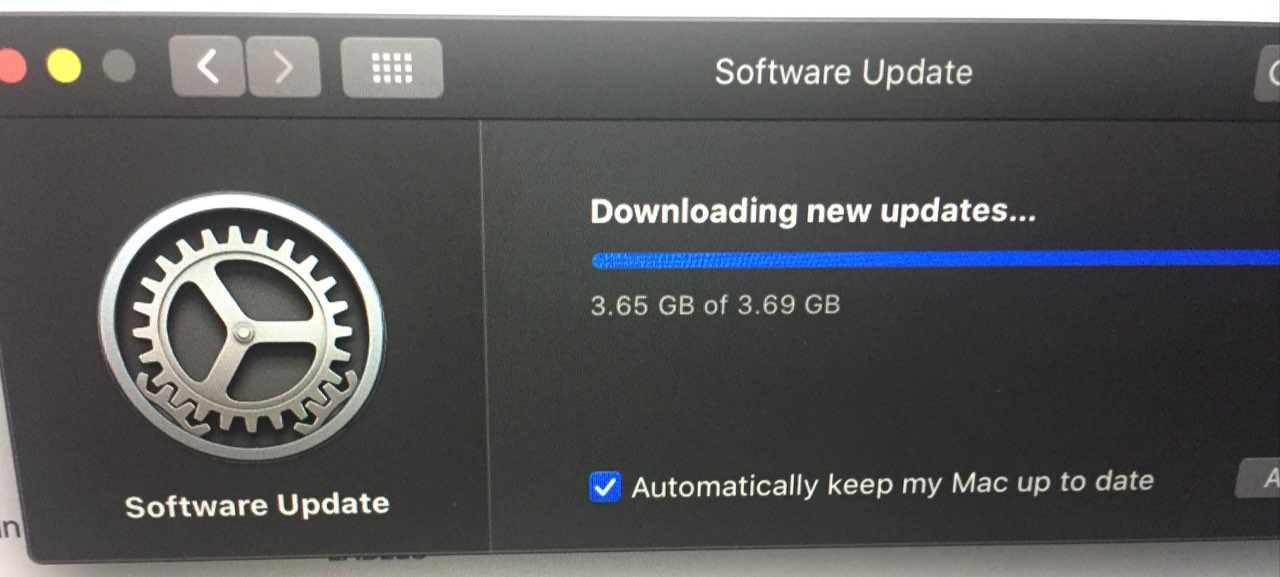Minimize window with the yellow button
Image resolution: width=1280 pixels, height=577 pixels.
click(x=64, y=68)
